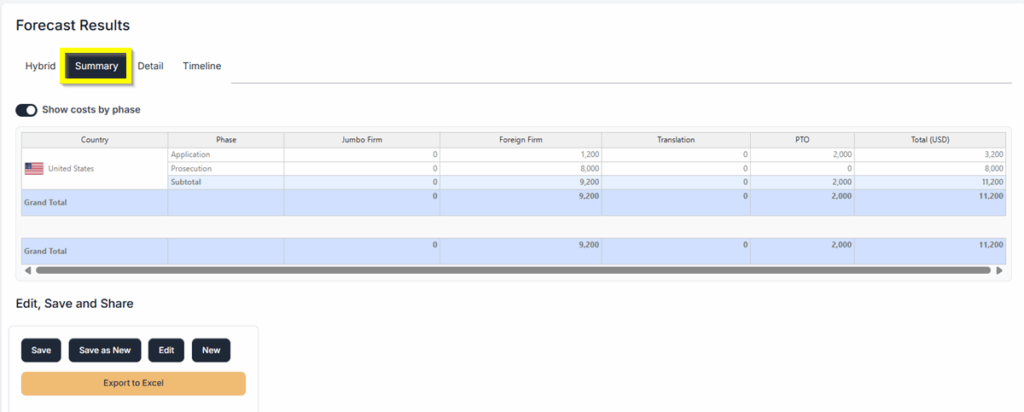Open the Detail tab
1024x412 pixels.
[150, 66]
